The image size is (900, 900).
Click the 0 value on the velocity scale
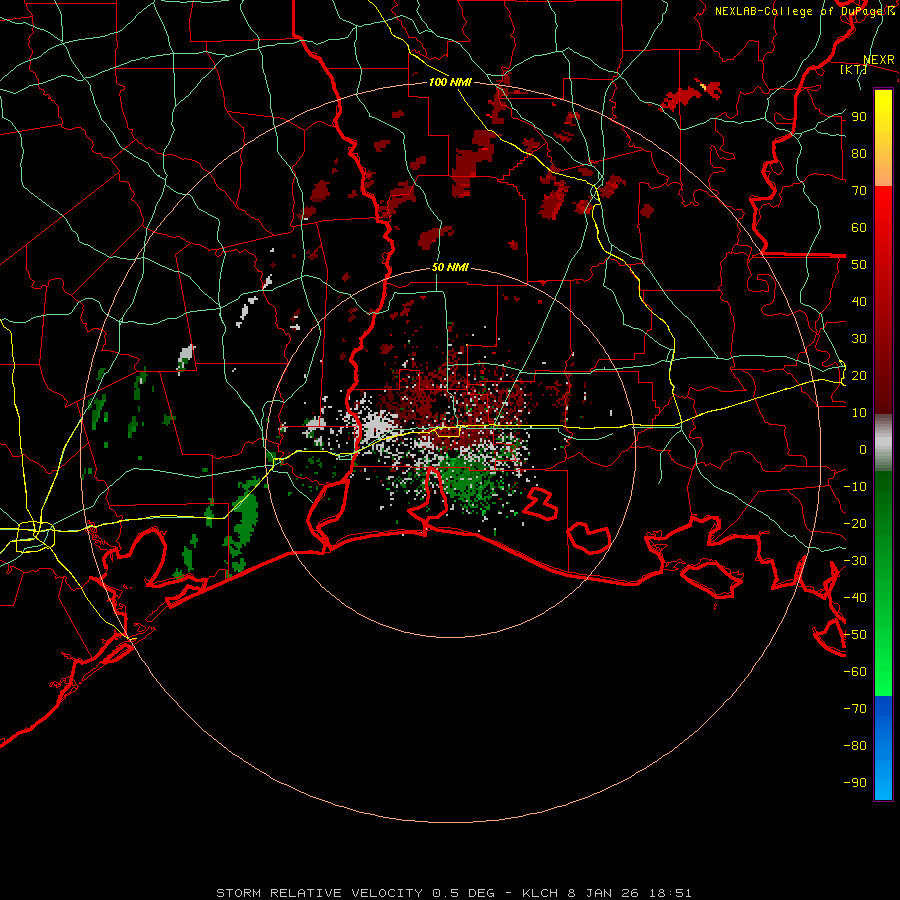coord(863,449)
